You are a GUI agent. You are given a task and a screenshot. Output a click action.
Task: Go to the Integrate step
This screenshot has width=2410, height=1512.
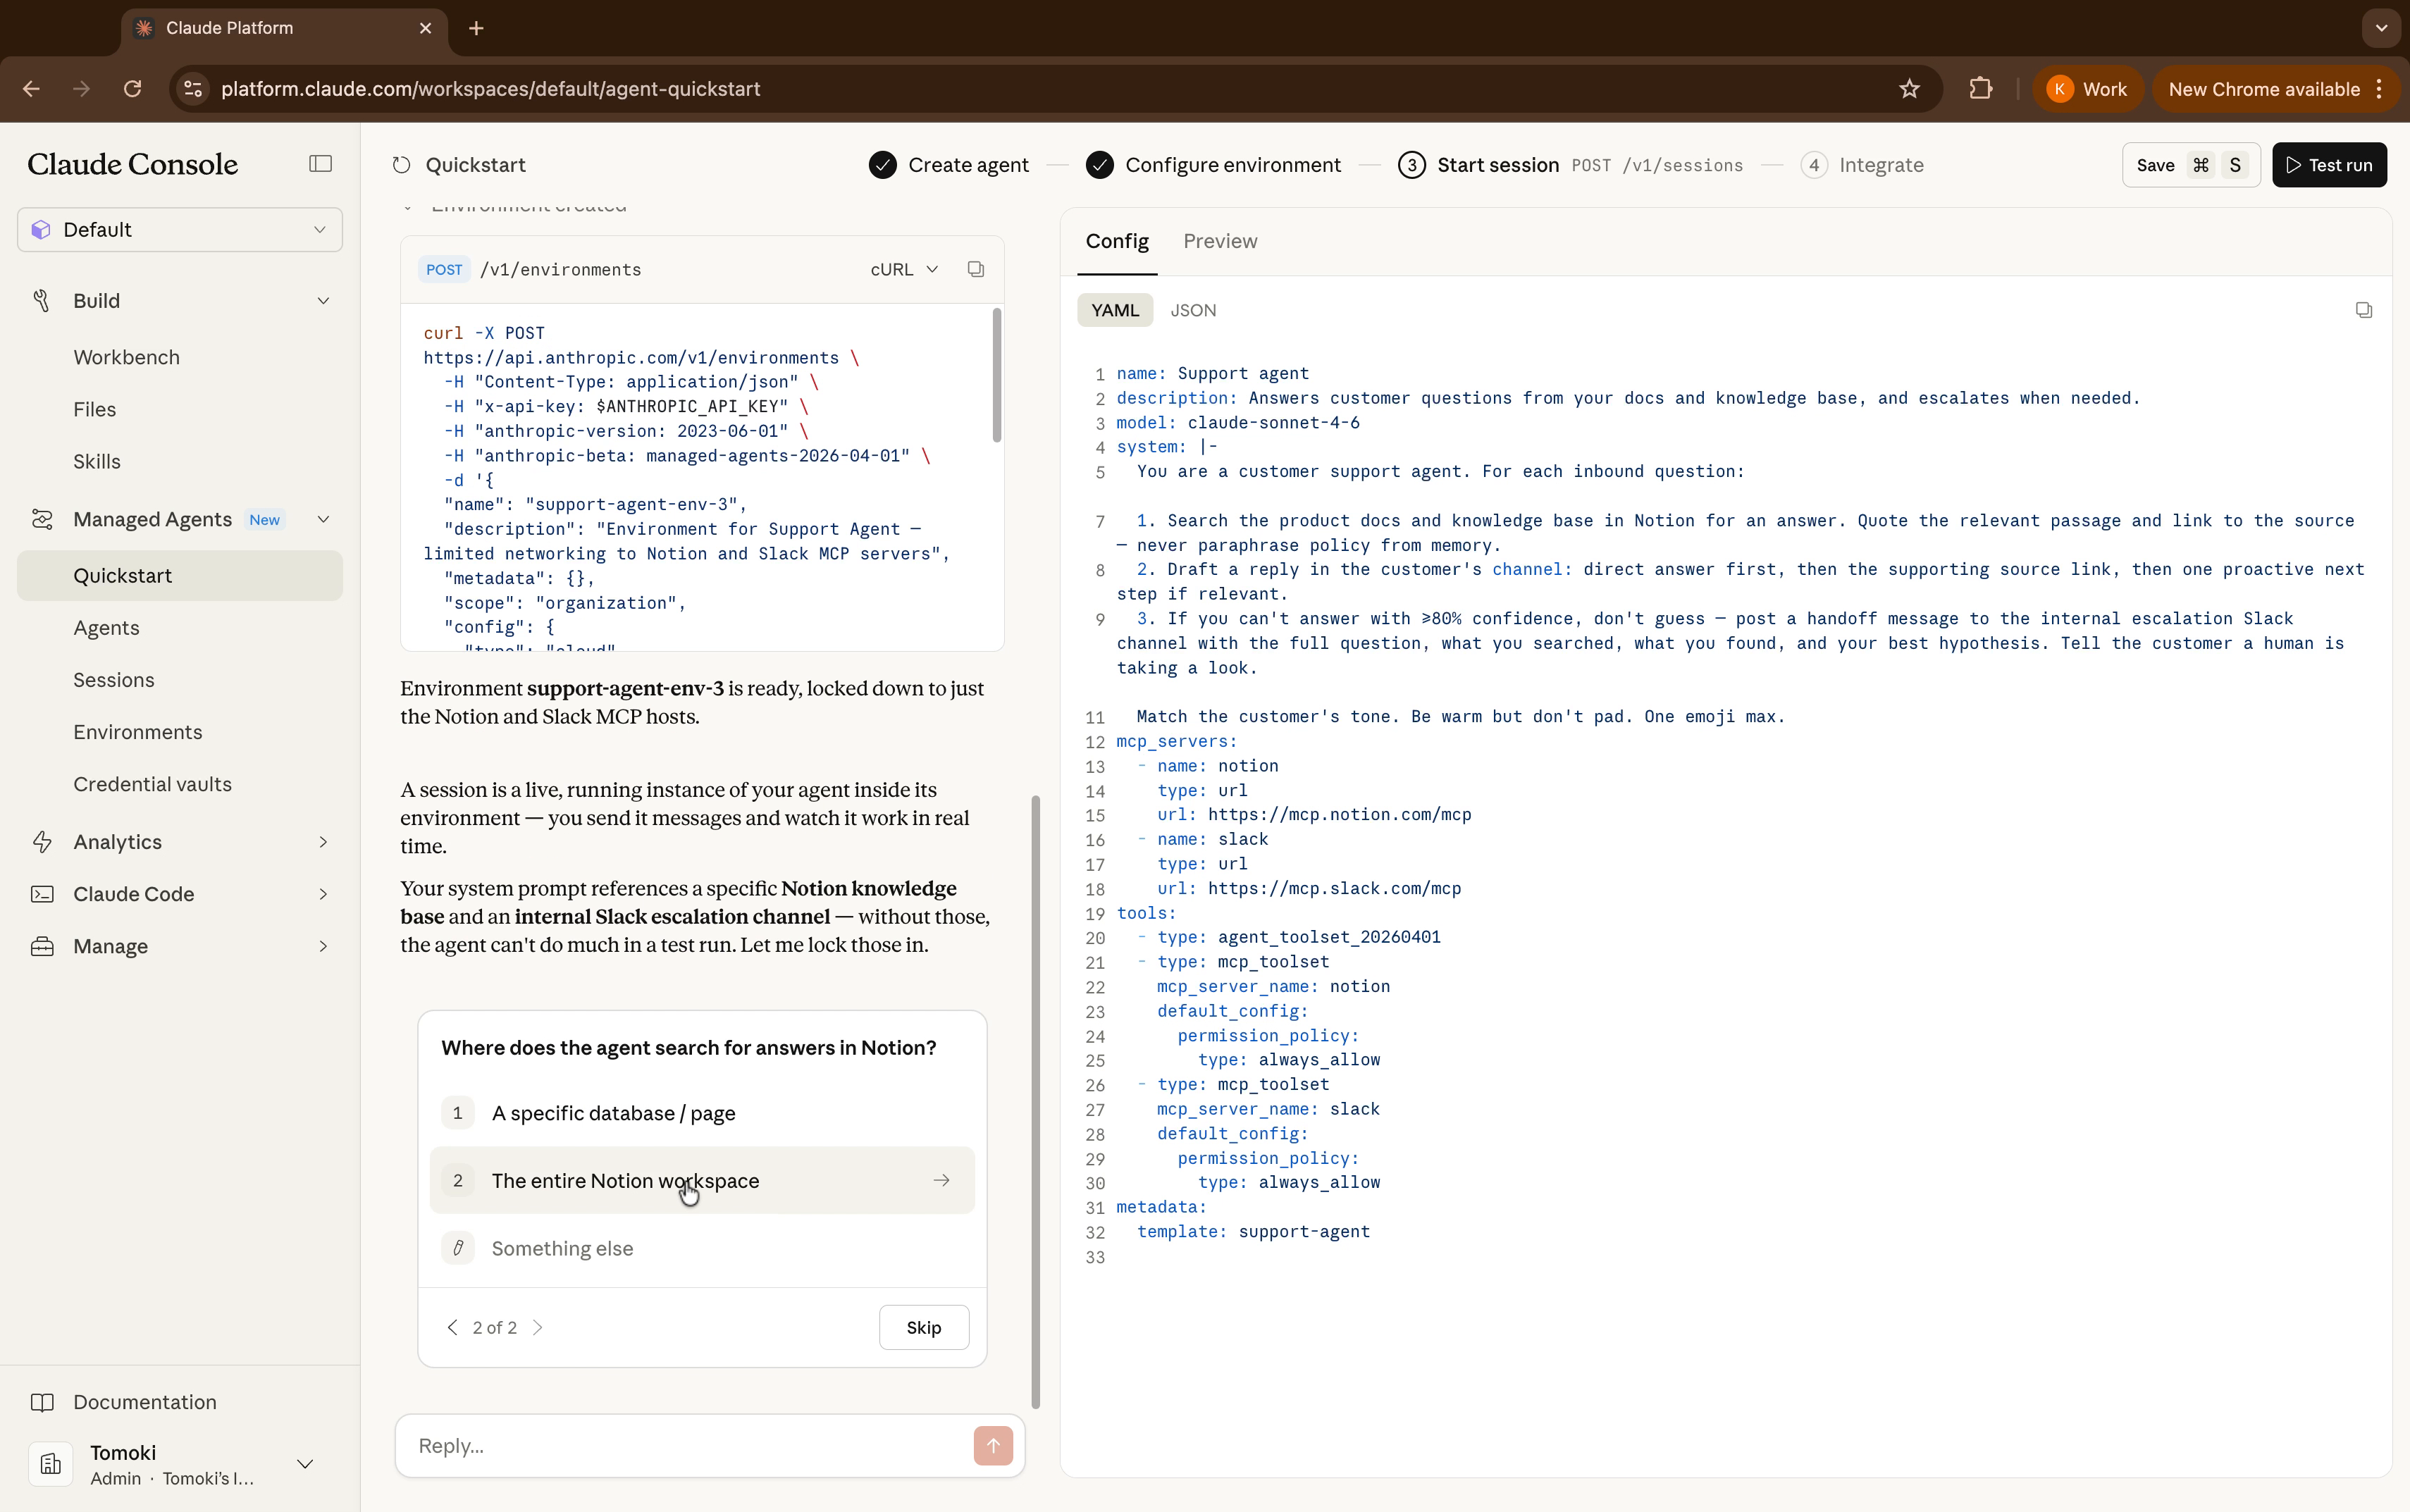[x=1862, y=165]
